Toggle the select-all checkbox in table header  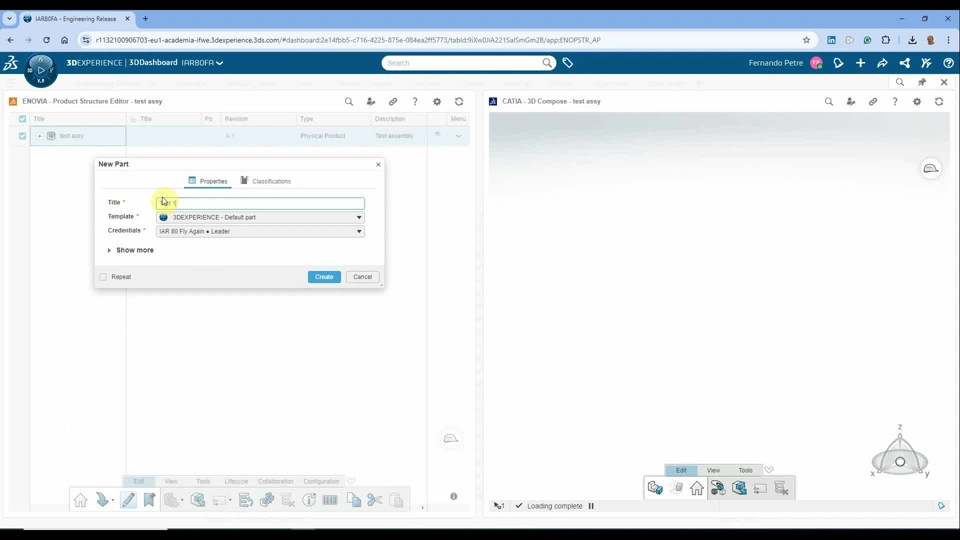coord(23,119)
